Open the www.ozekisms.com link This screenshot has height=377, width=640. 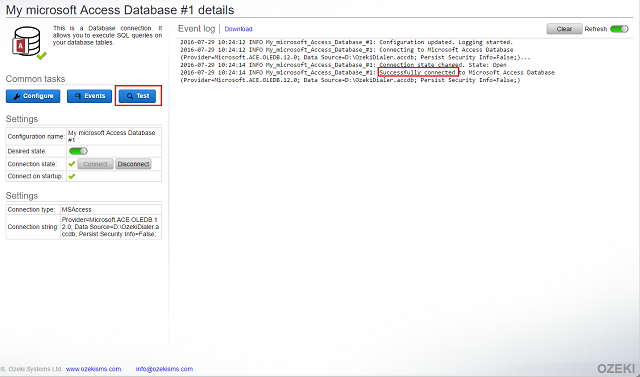tap(93, 369)
